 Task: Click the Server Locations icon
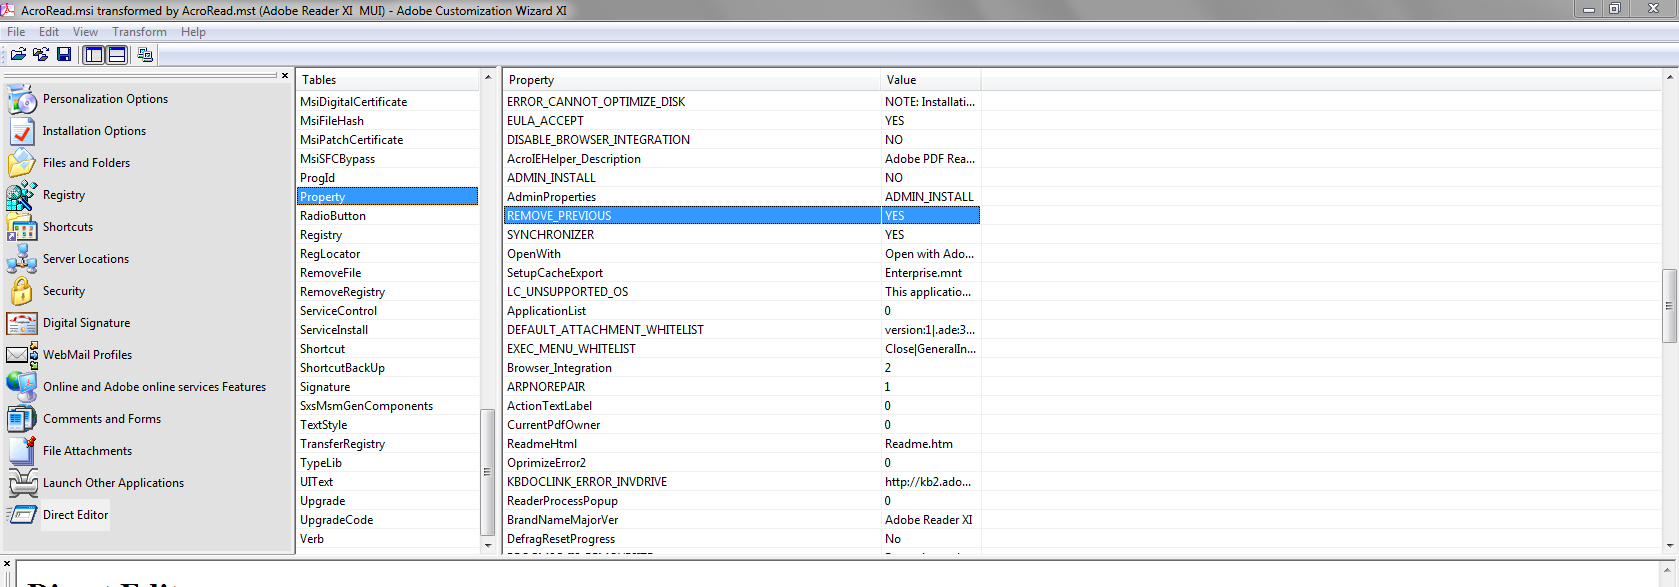coord(22,259)
